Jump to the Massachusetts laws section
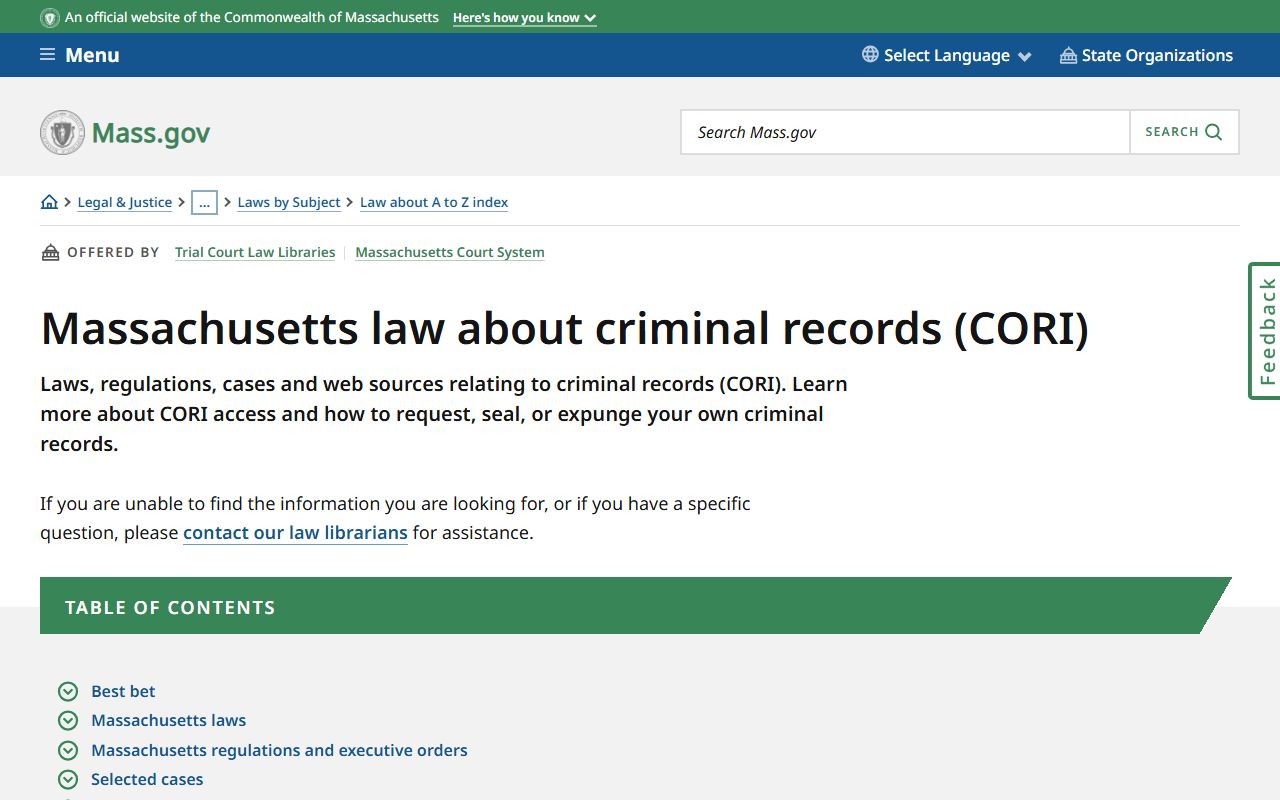The height and width of the screenshot is (800, 1280). 168,720
